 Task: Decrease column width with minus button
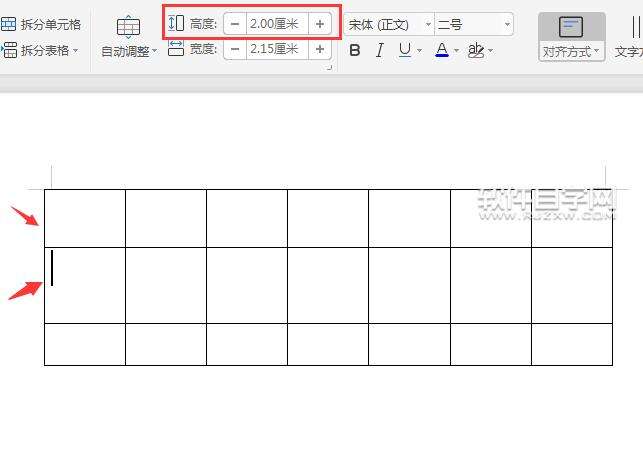pyautogui.click(x=235, y=49)
